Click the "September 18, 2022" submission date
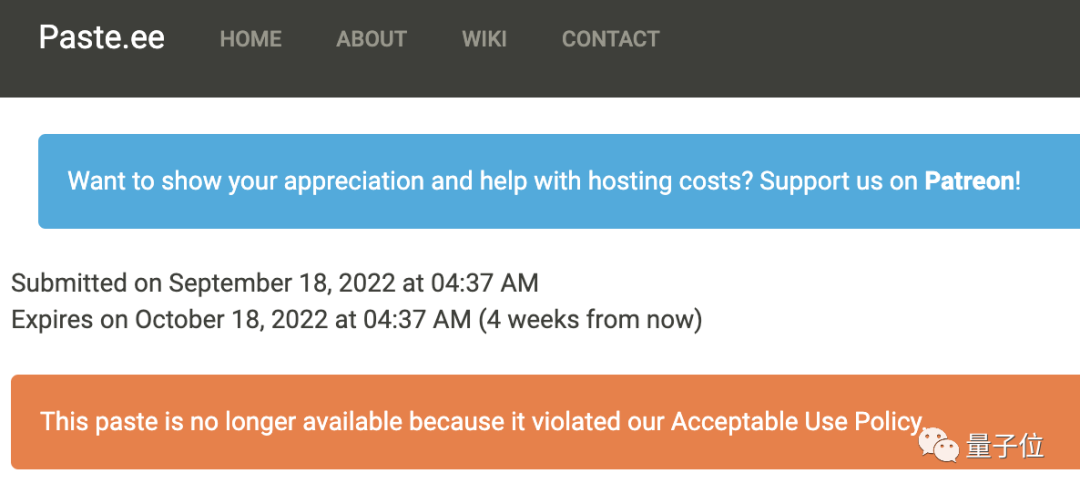 (x=282, y=283)
